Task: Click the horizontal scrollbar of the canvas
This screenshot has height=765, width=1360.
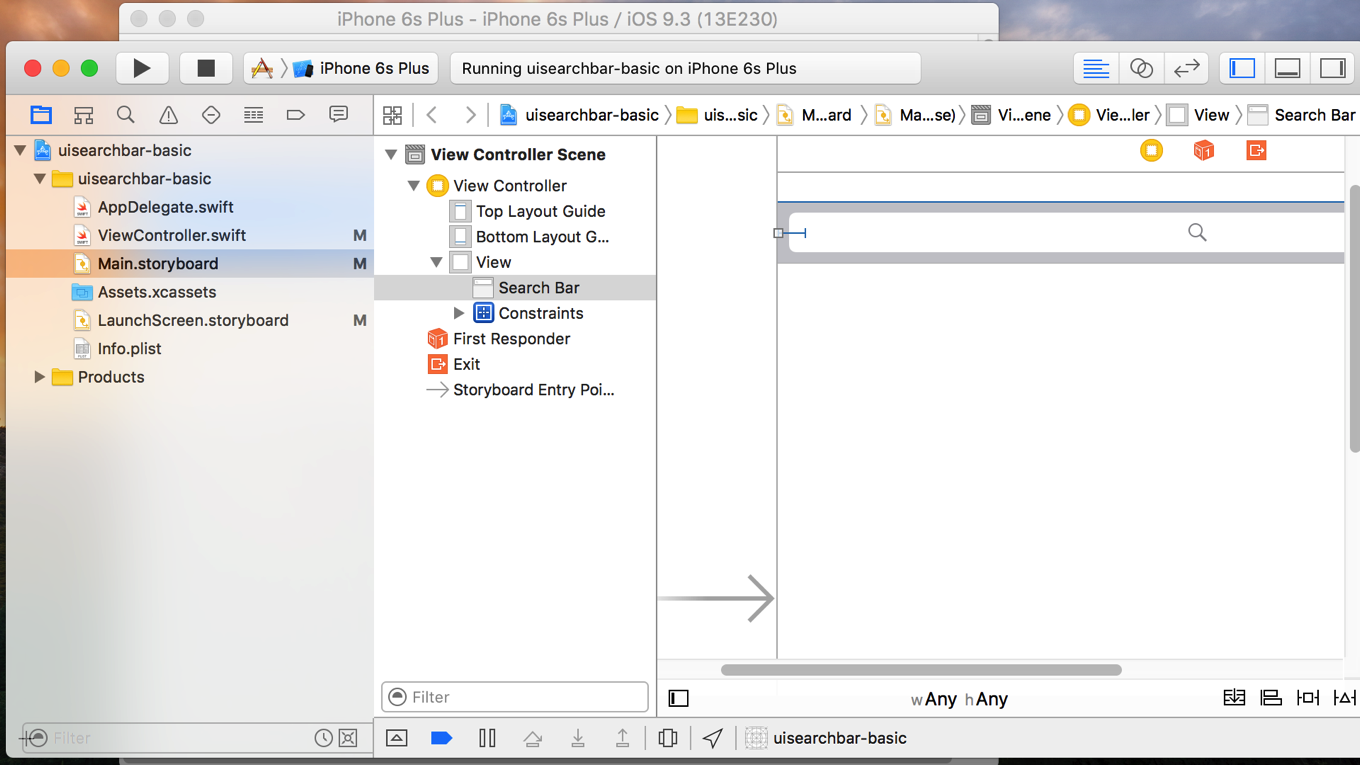Action: tap(921, 670)
